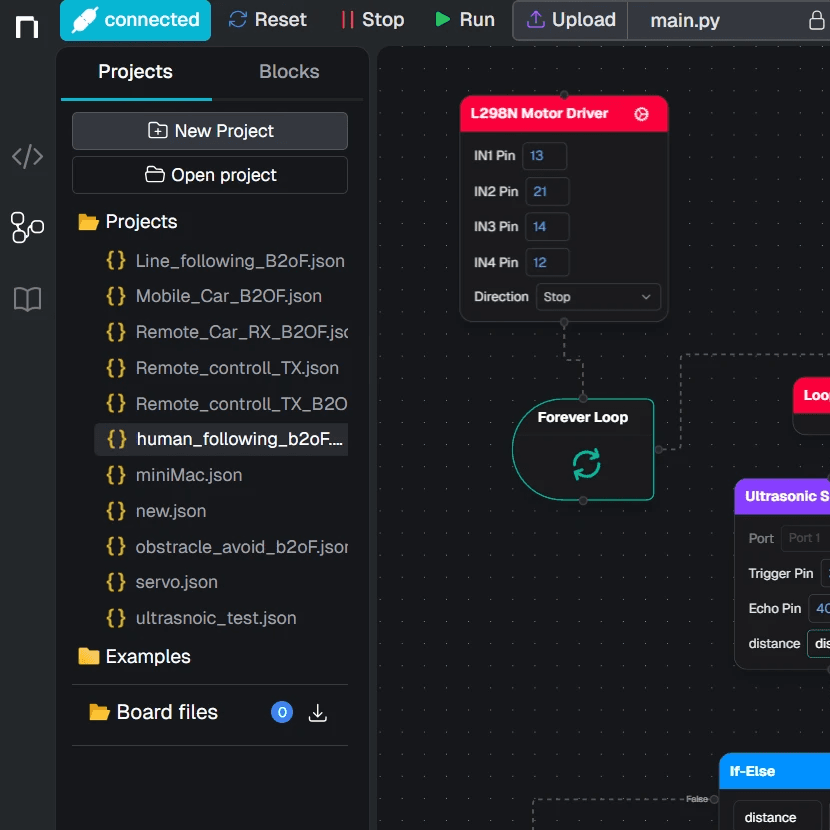The height and width of the screenshot is (830, 830).
Task: Expand the Board files folder
Action: [154, 712]
